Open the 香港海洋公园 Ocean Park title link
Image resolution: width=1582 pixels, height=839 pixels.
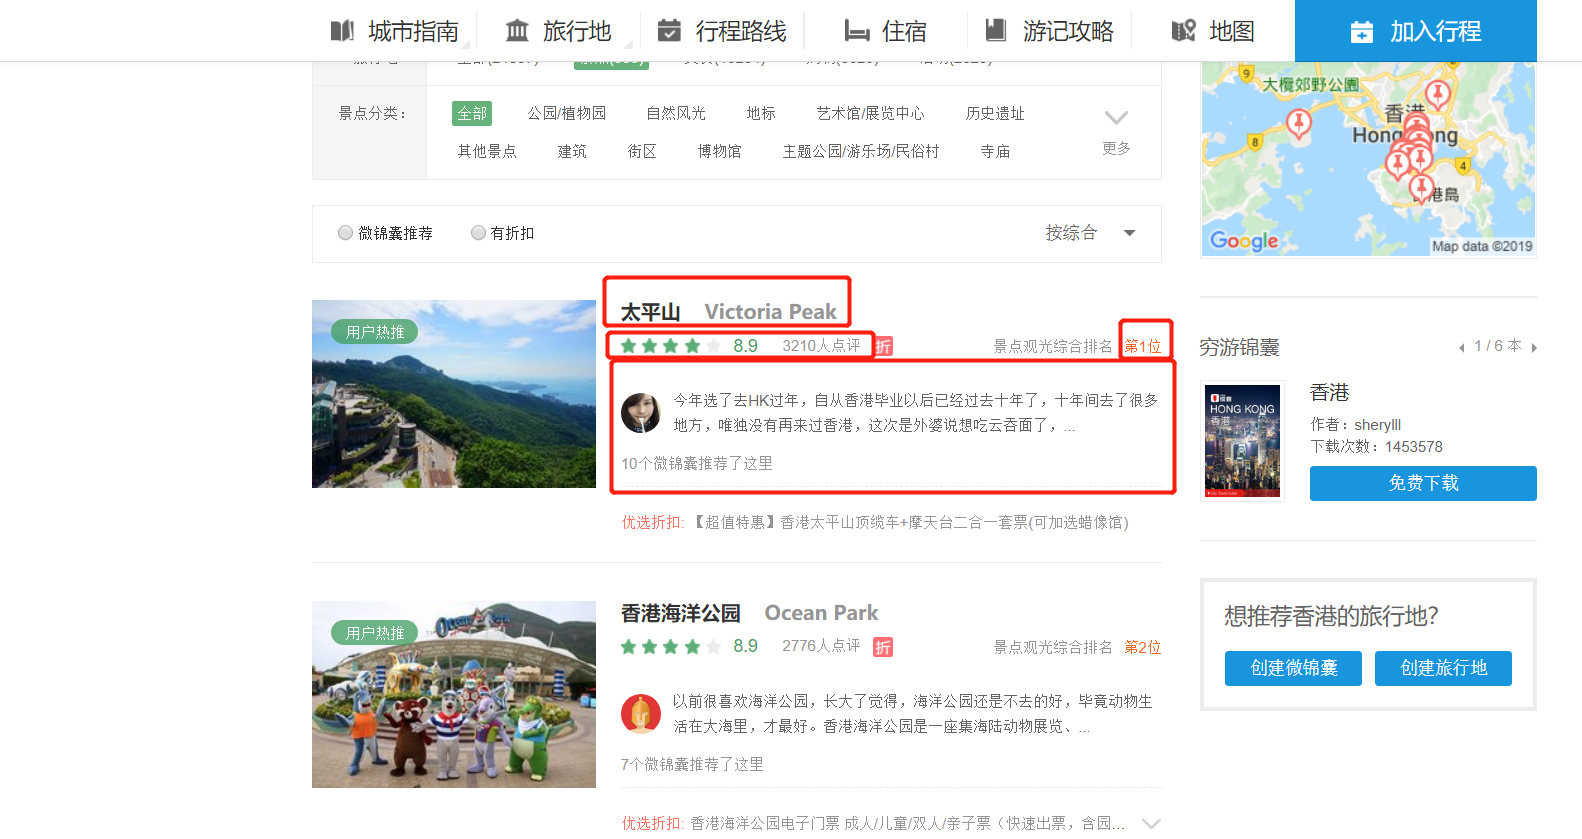point(749,613)
